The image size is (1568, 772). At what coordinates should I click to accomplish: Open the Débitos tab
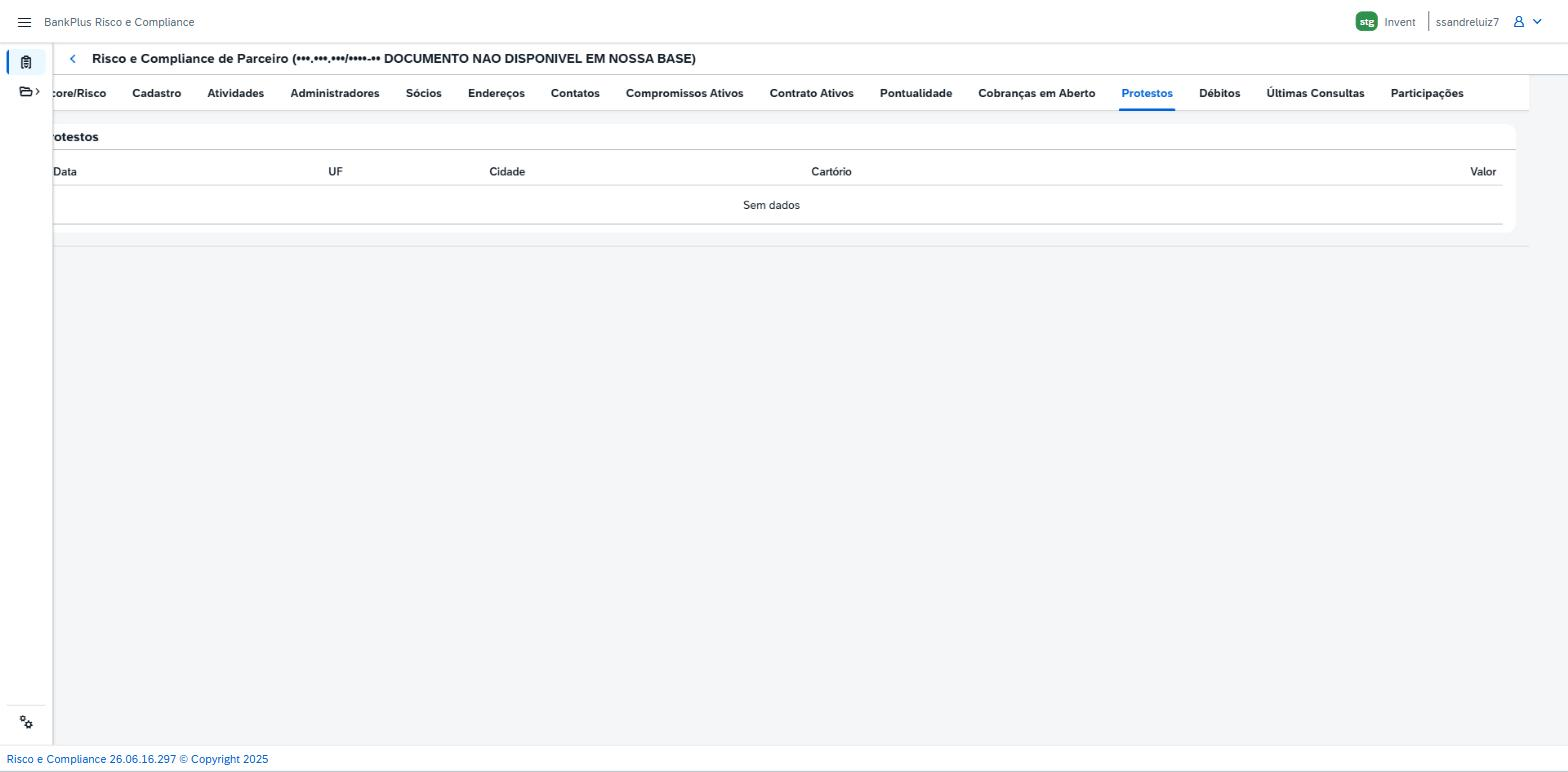1220,93
